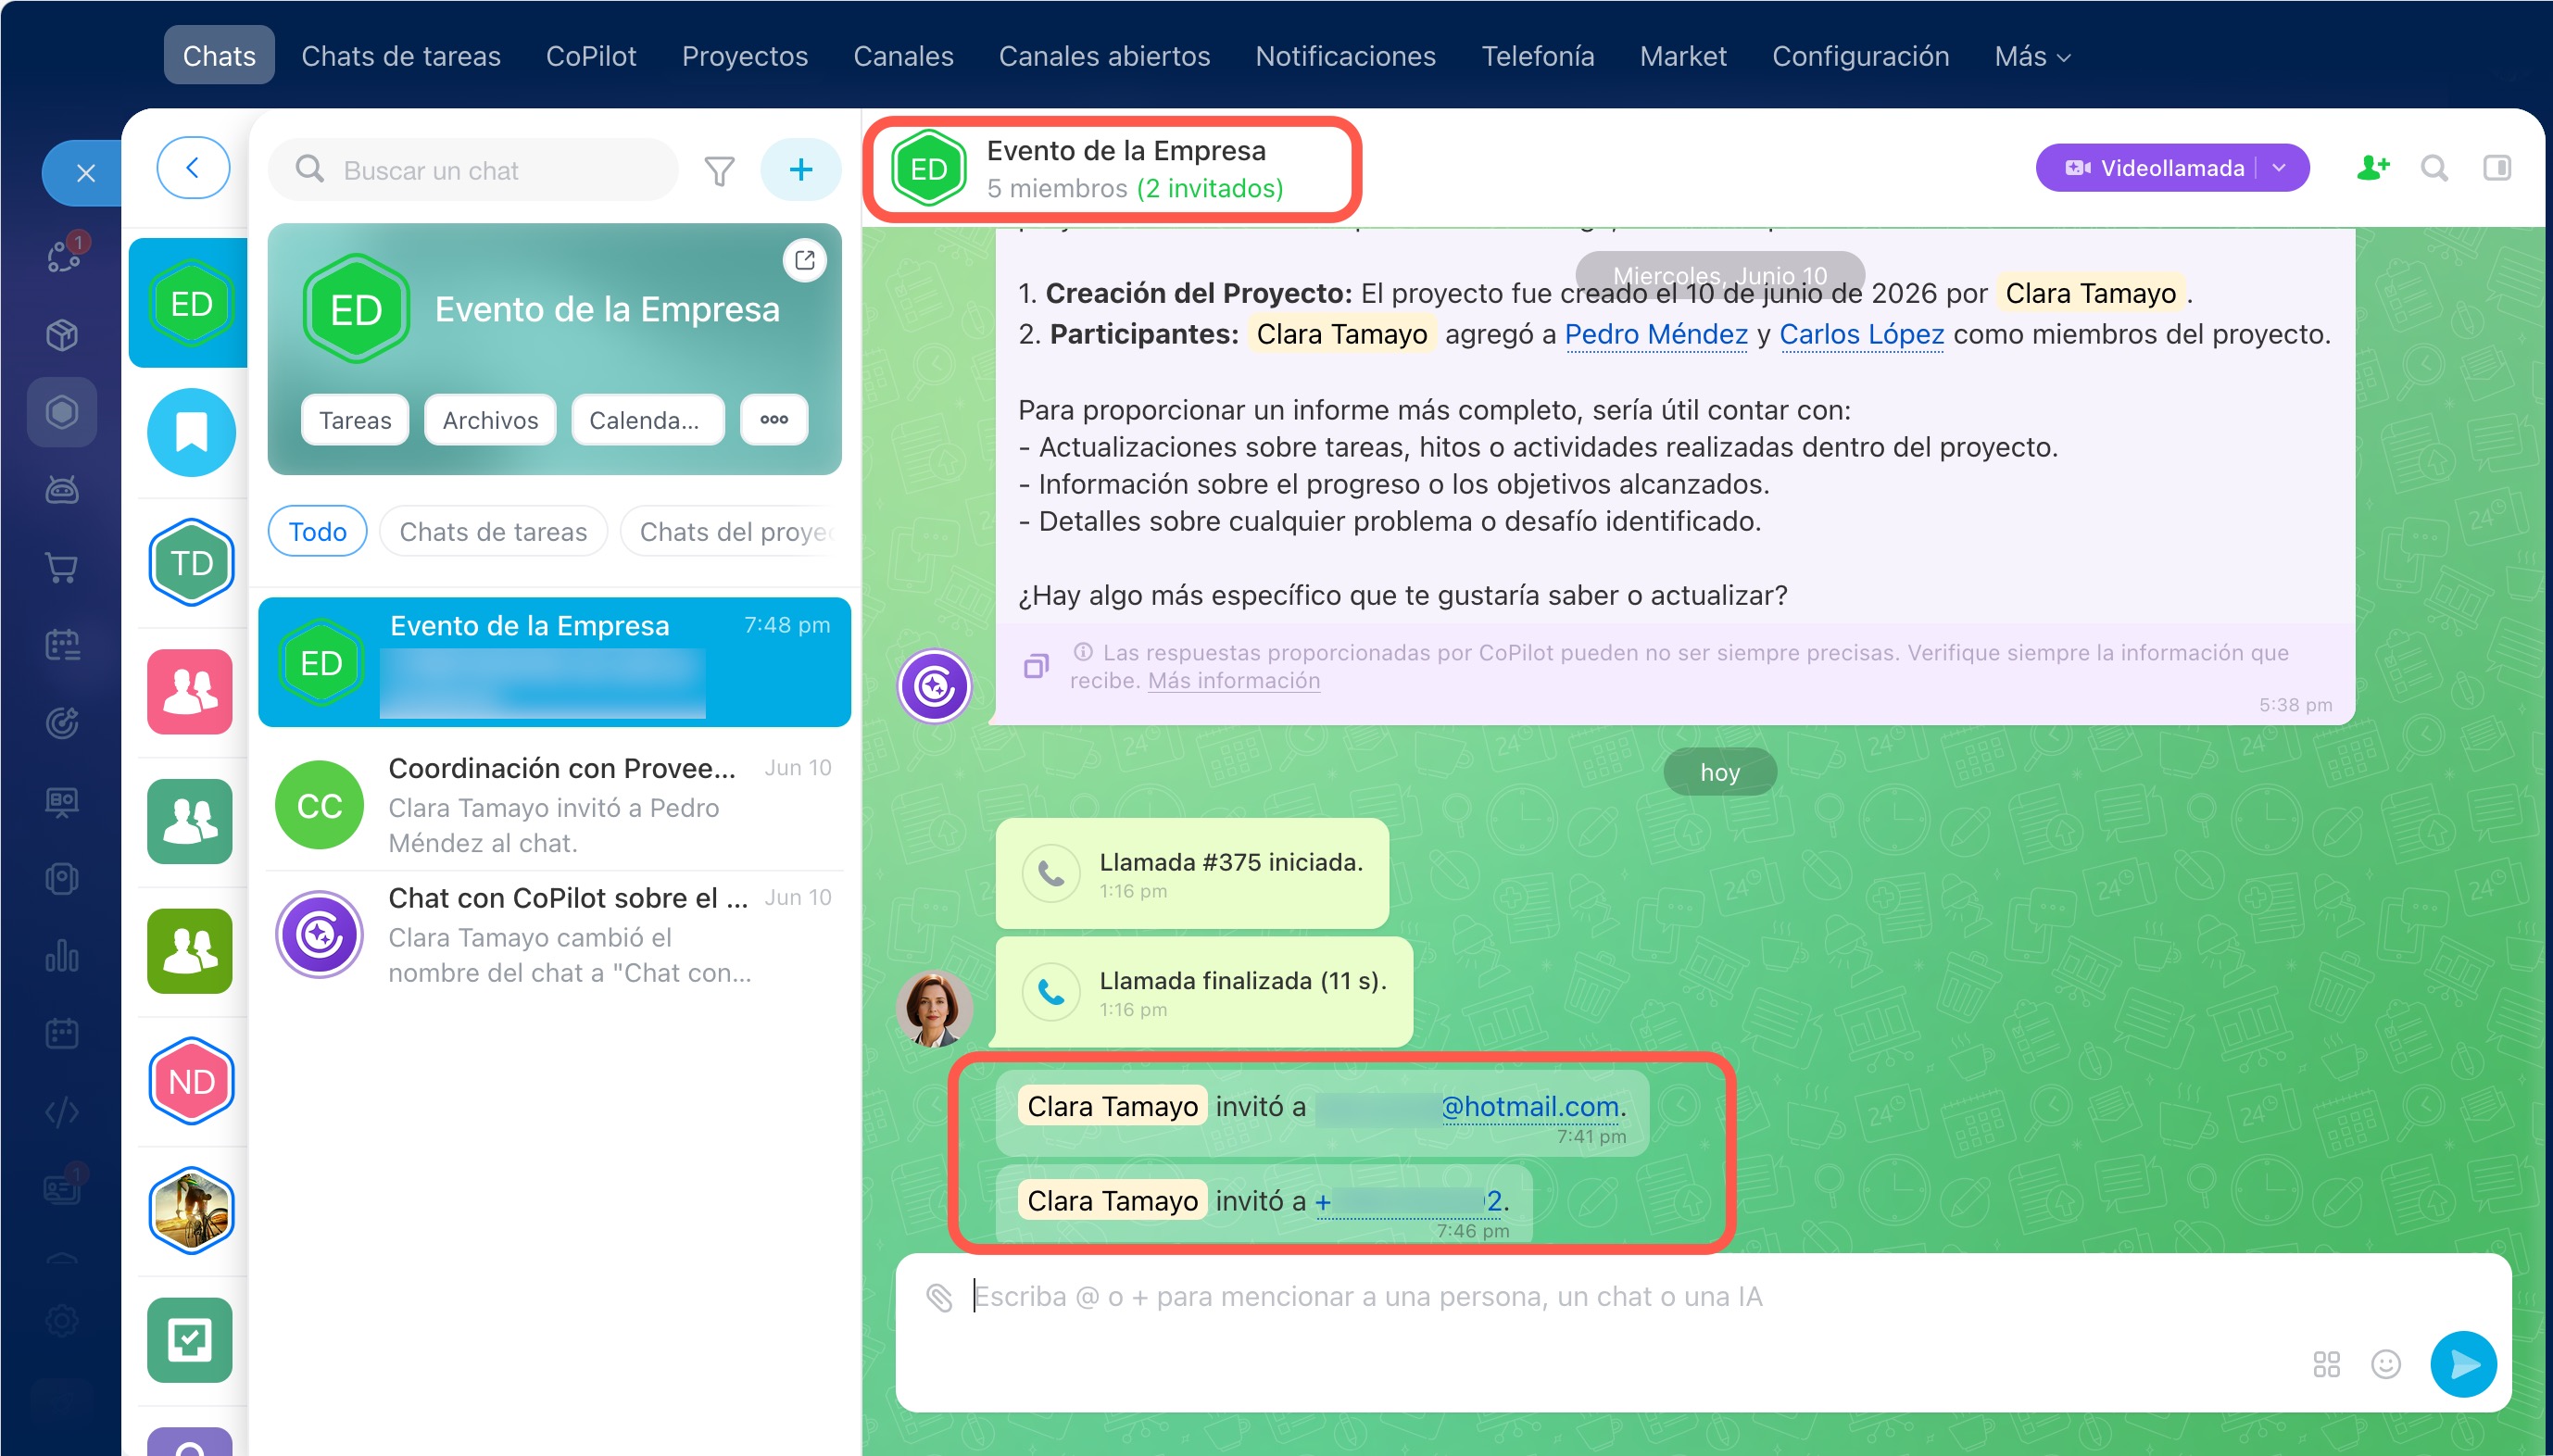Open the shopping cart icon in the dark sidebar
The height and width of the screenshot is (1456, 2553).
point(62,567)
